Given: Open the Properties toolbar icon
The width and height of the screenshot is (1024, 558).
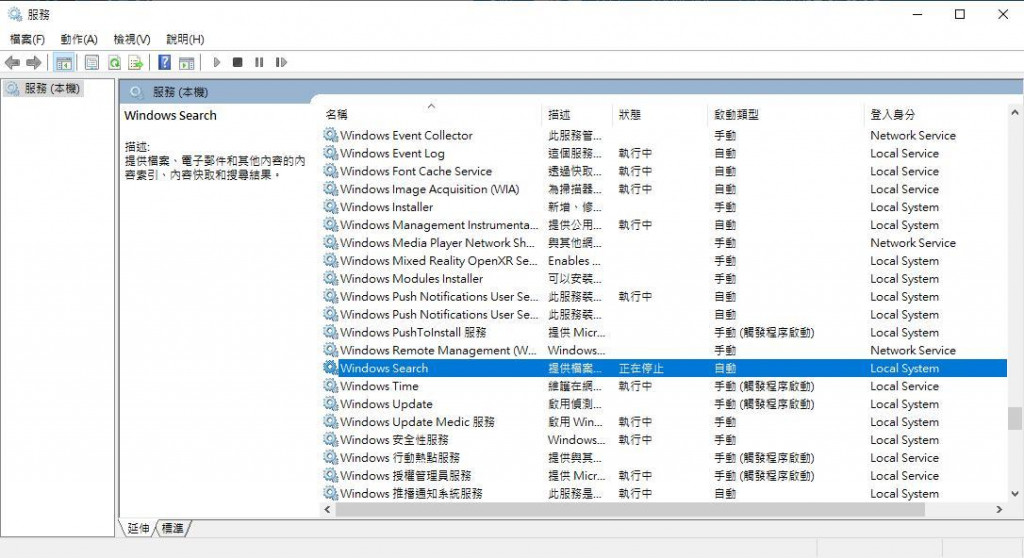Looking at the screenshot, I should tap(92, 63).
